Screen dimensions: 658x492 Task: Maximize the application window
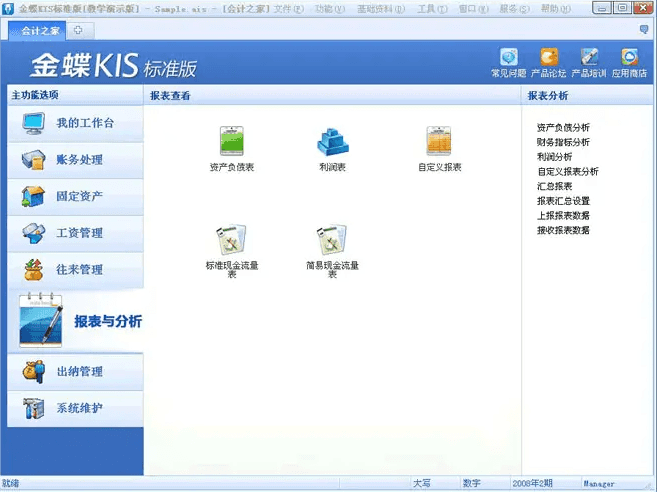622,8
